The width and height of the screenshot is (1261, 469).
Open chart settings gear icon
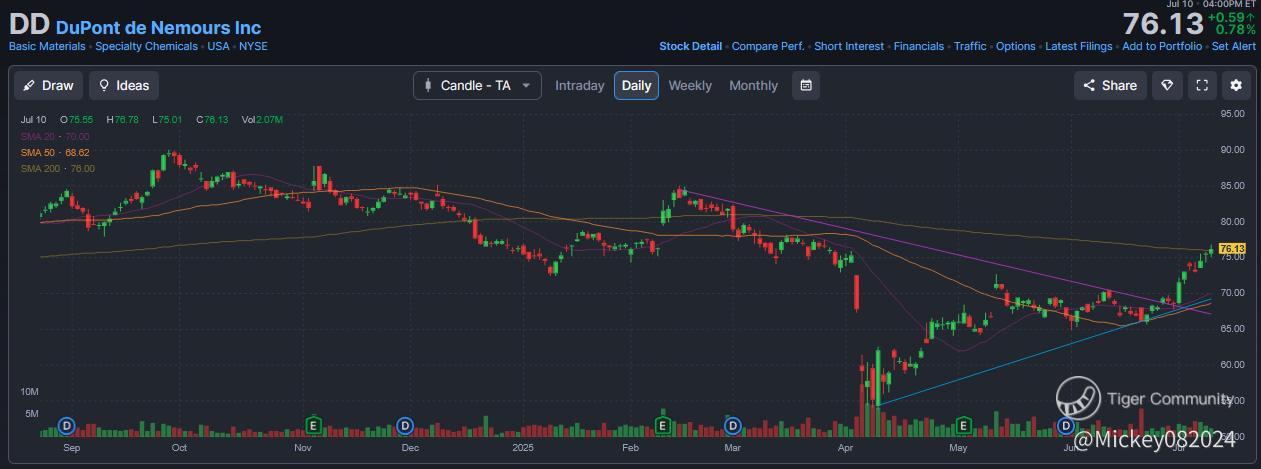click(x=1236, y=85)
